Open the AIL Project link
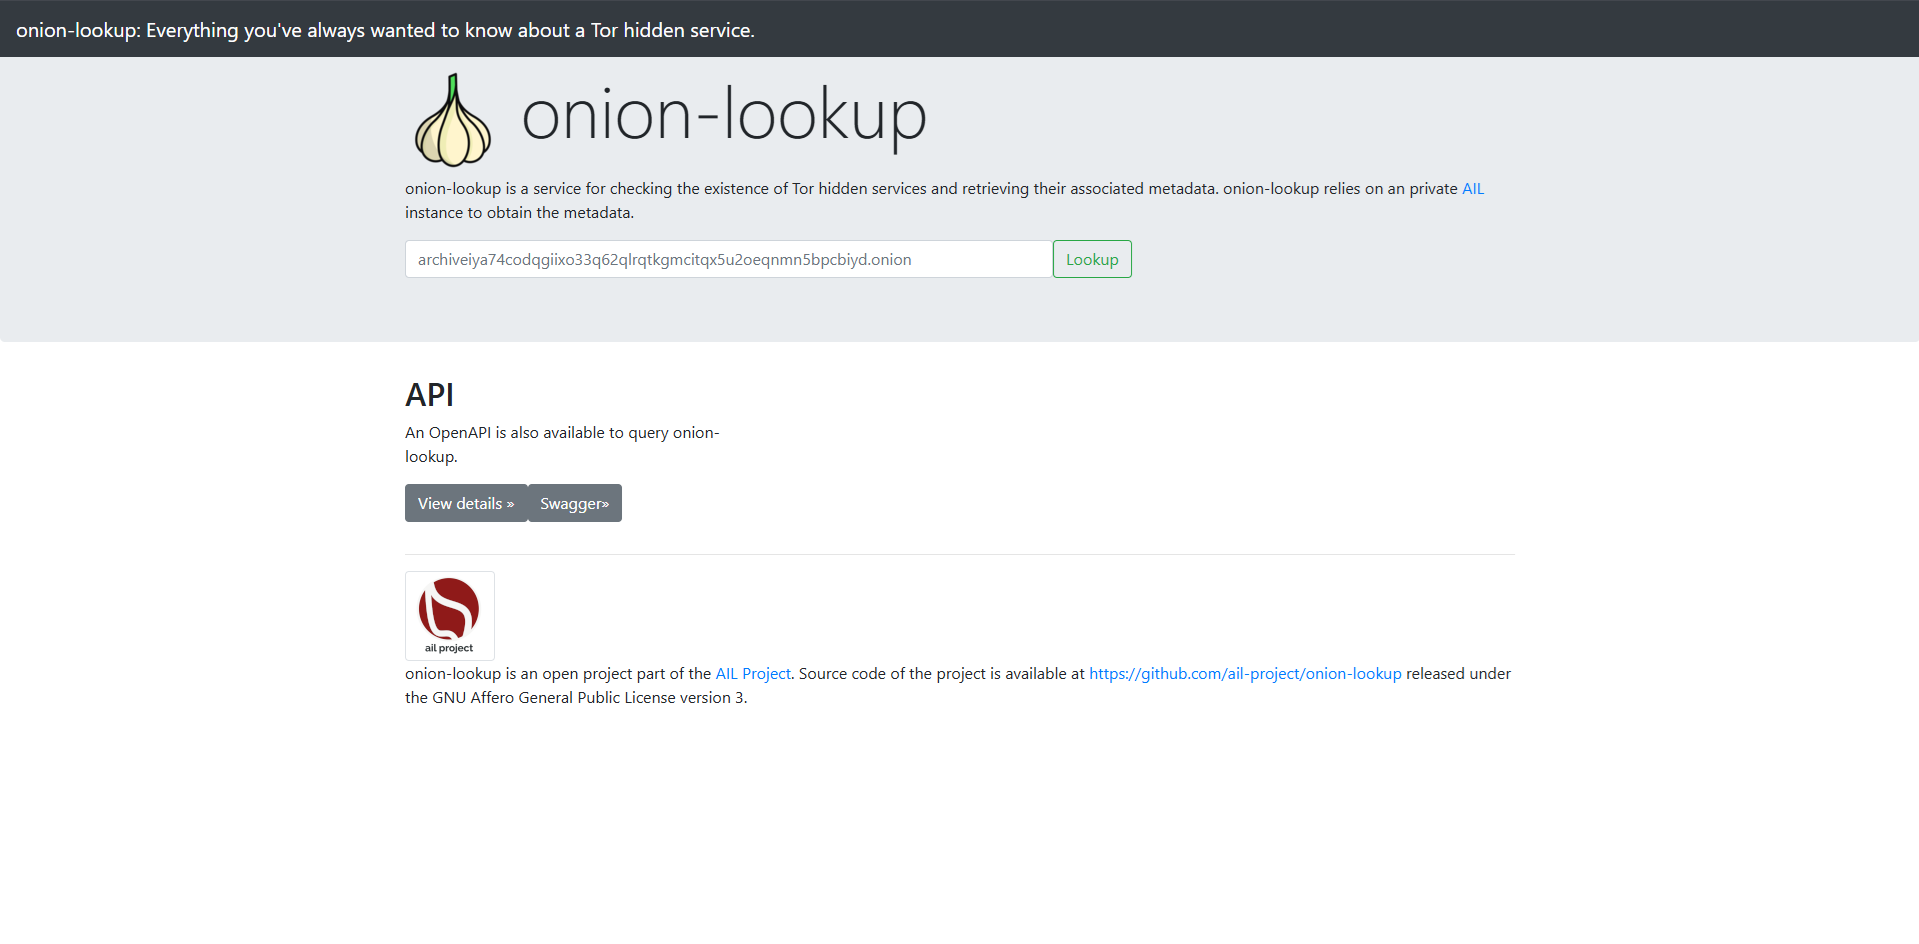Image resolution: width=1919 pixels, height=944 pixels. pos(753,674)
